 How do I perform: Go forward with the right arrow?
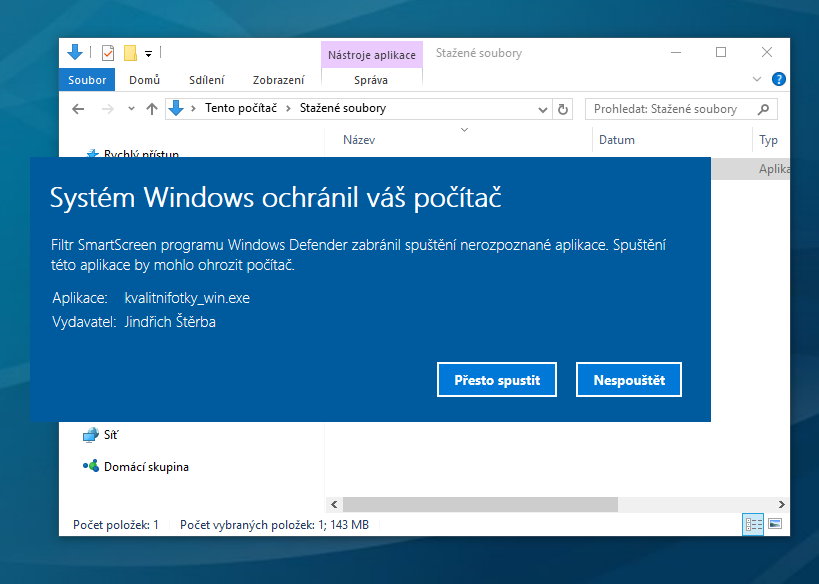[108, 109]
